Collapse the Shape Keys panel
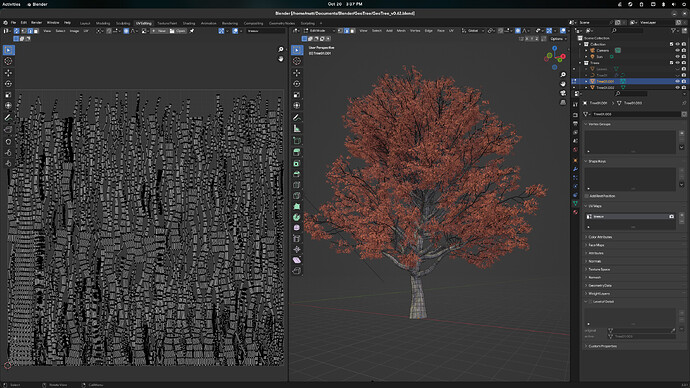690x388 pixels. [x=597, y=161]
